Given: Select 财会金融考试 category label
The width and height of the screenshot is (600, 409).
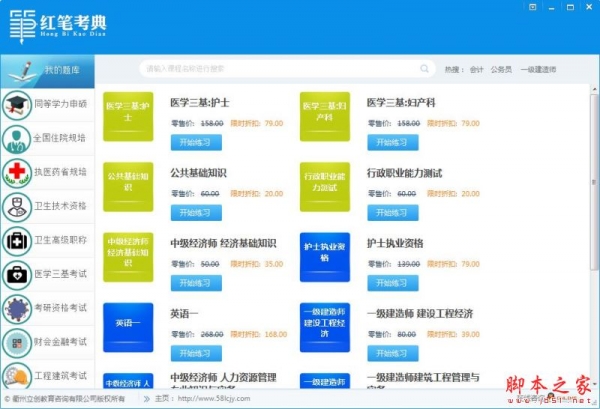Looking at the screenshot, I should click(60, 342).
